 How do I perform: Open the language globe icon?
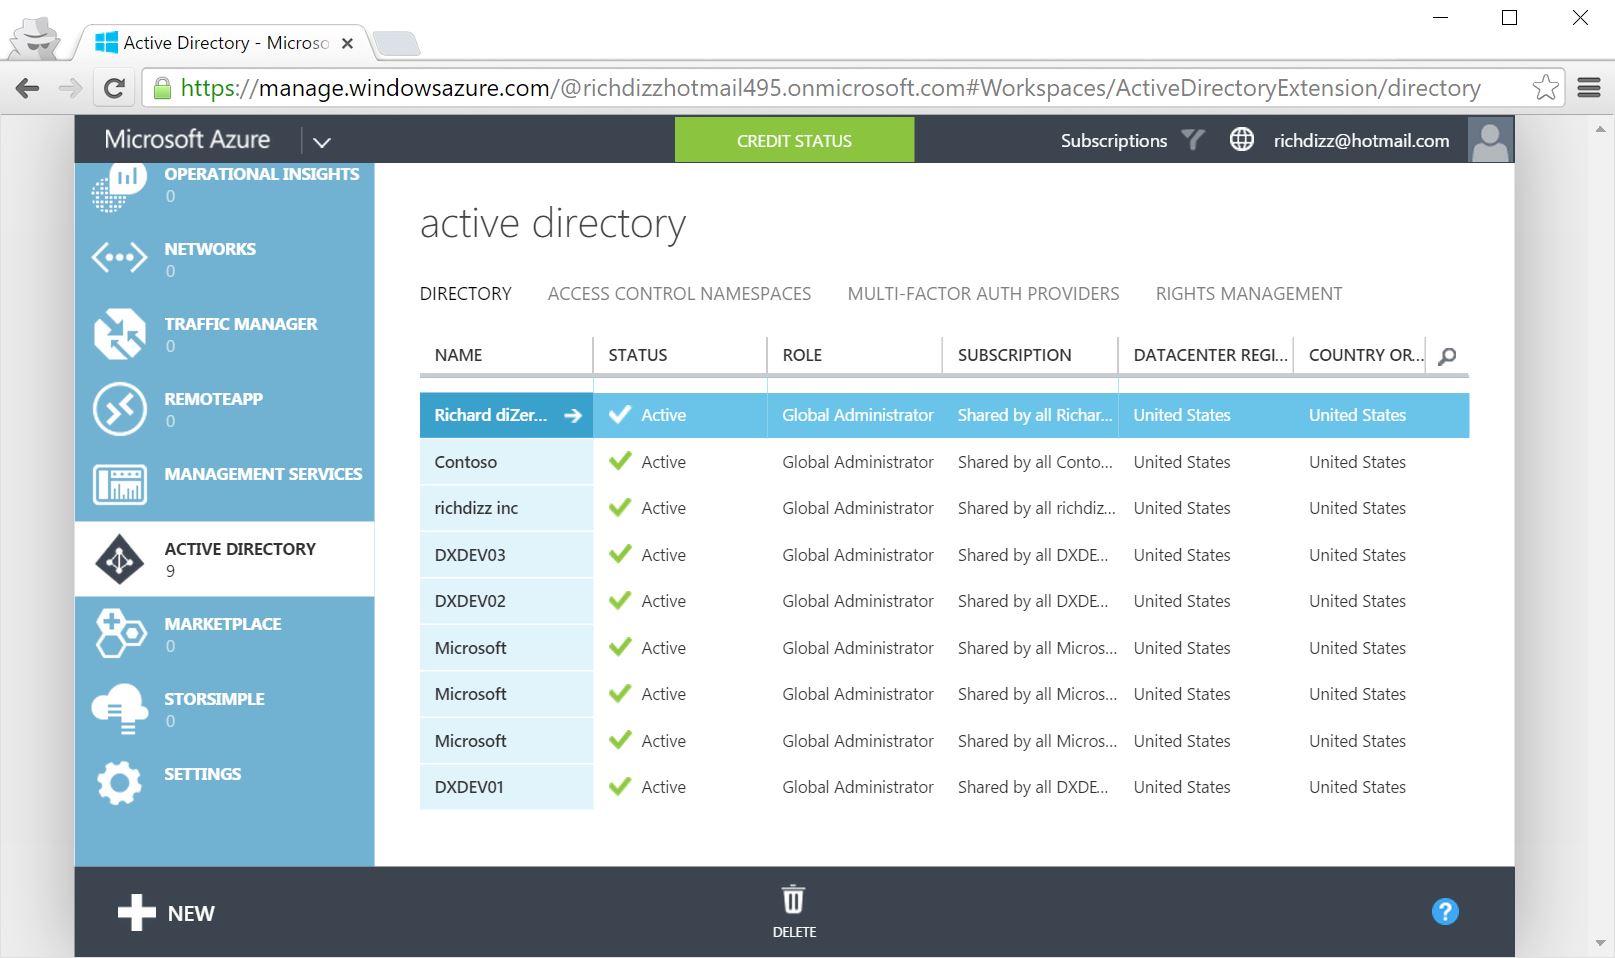(1241, 140)
